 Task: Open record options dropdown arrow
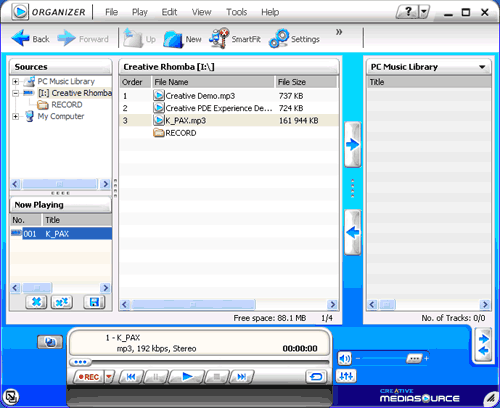(x=109, y=377)
